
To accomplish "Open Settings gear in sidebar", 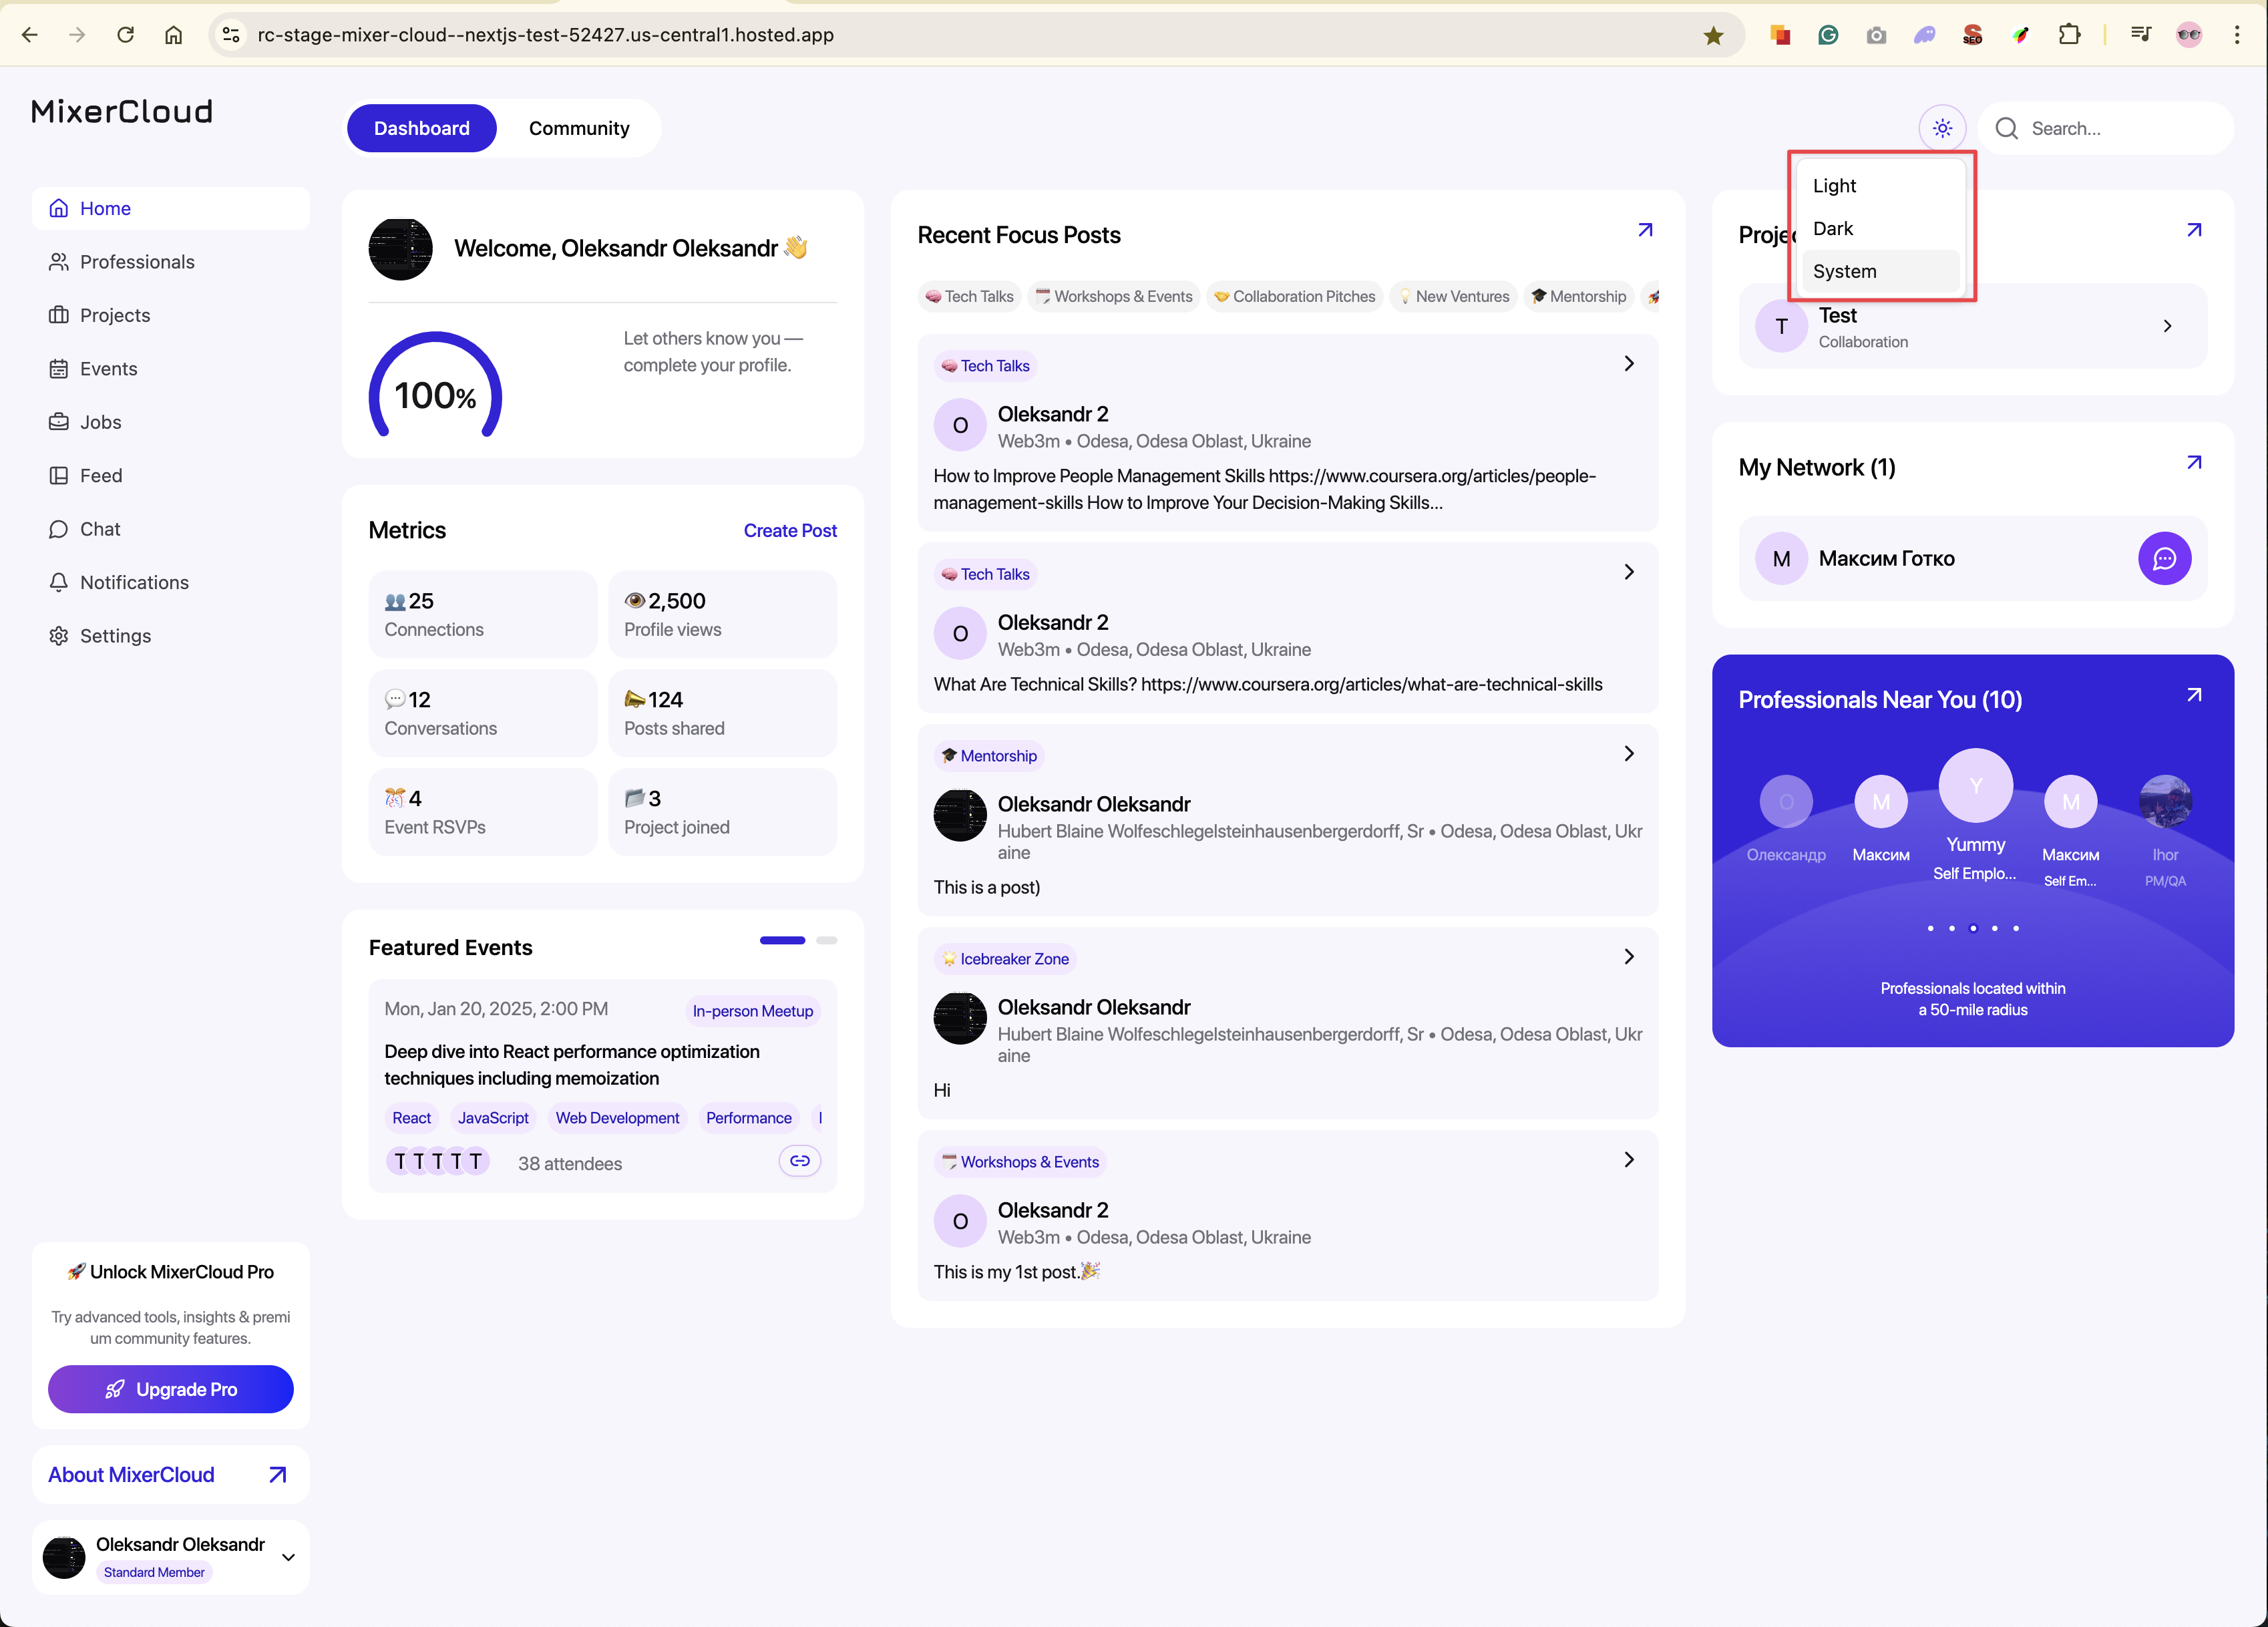I will point(59,636).
